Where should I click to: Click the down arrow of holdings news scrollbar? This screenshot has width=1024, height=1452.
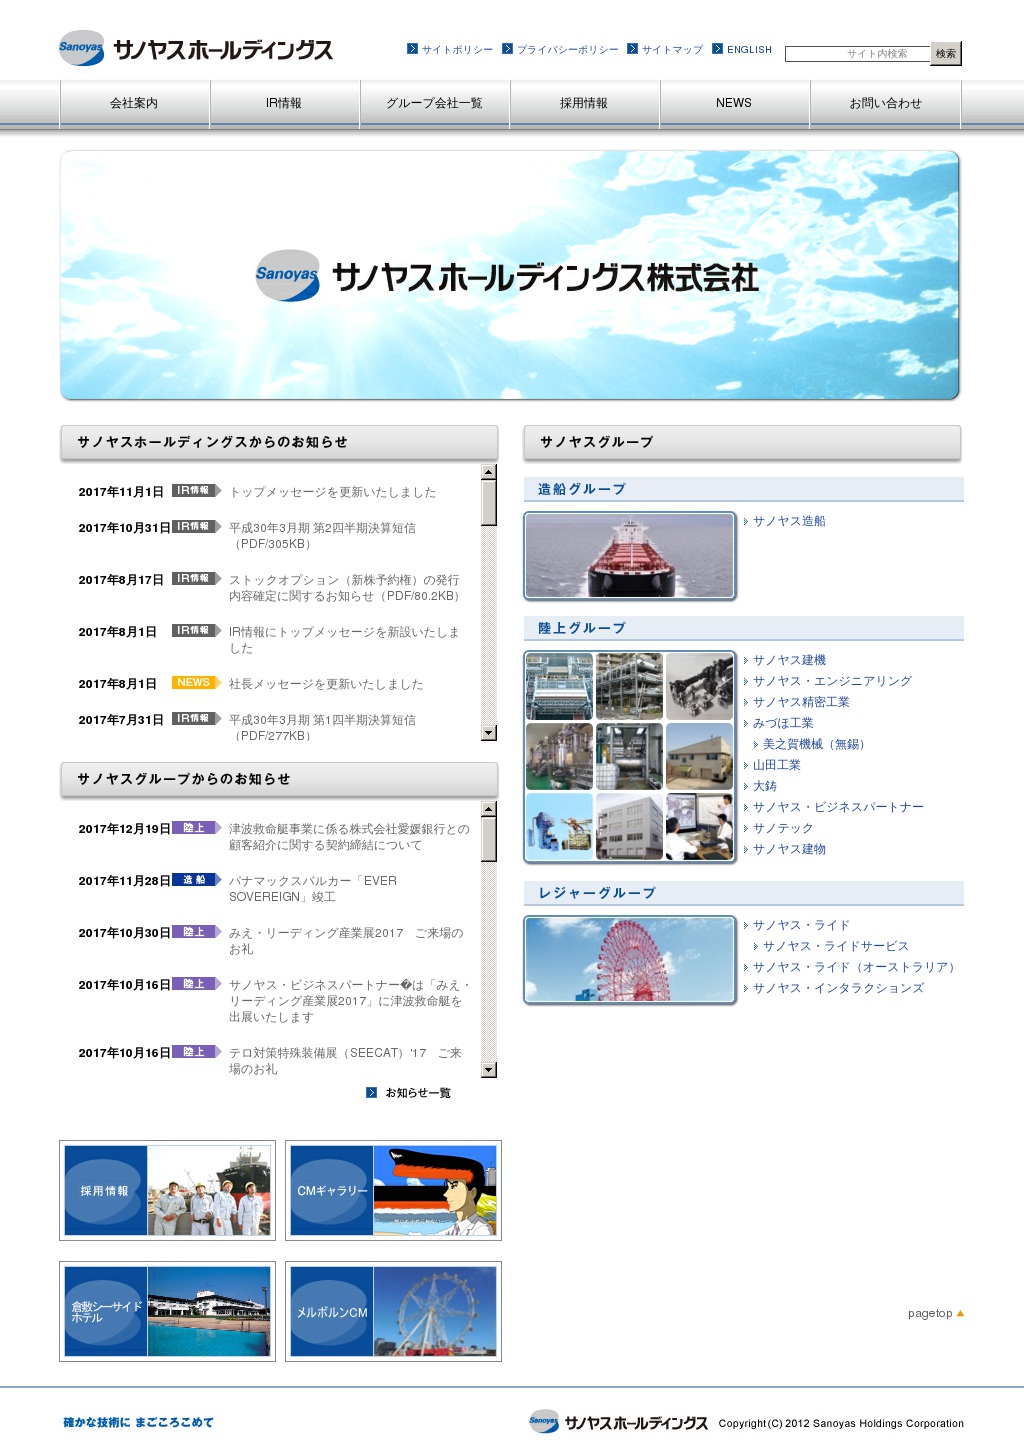(x=489, y=733)
